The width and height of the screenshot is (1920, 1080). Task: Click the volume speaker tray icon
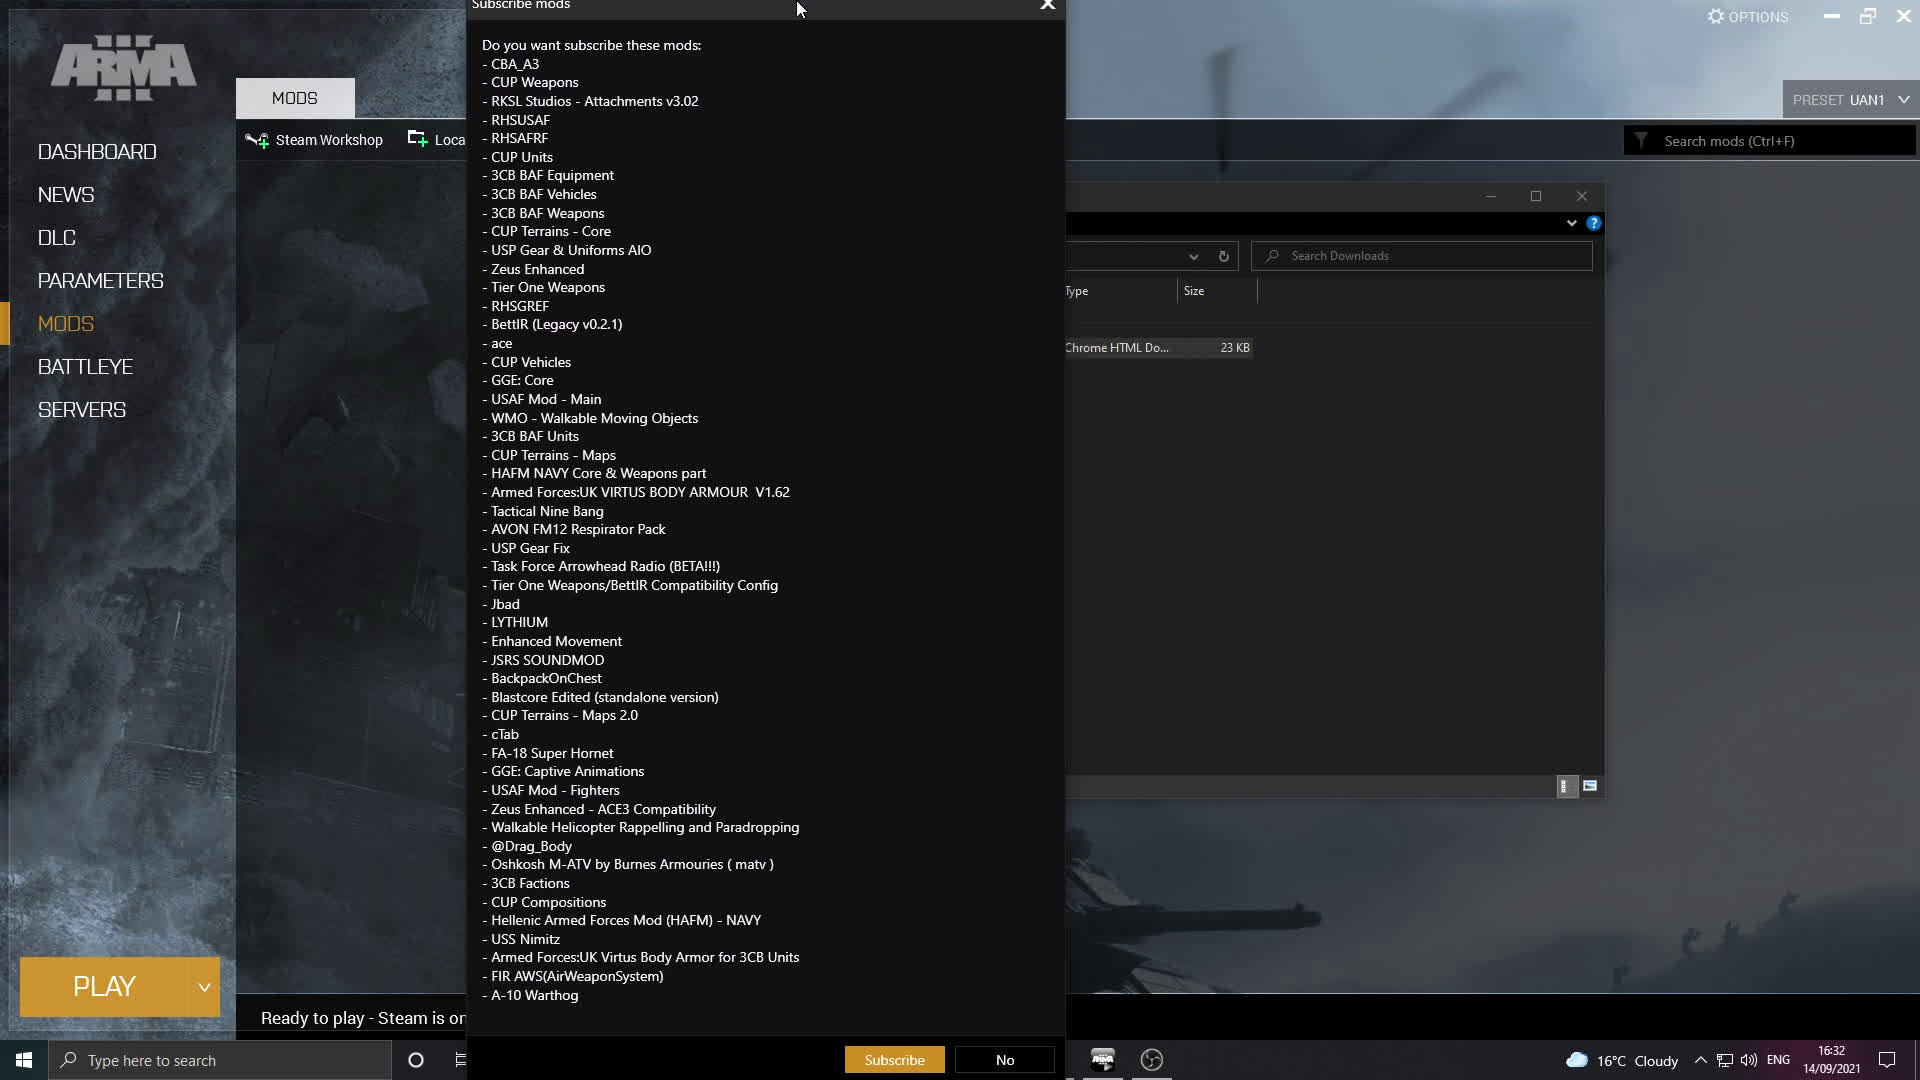point(1749,1060)
